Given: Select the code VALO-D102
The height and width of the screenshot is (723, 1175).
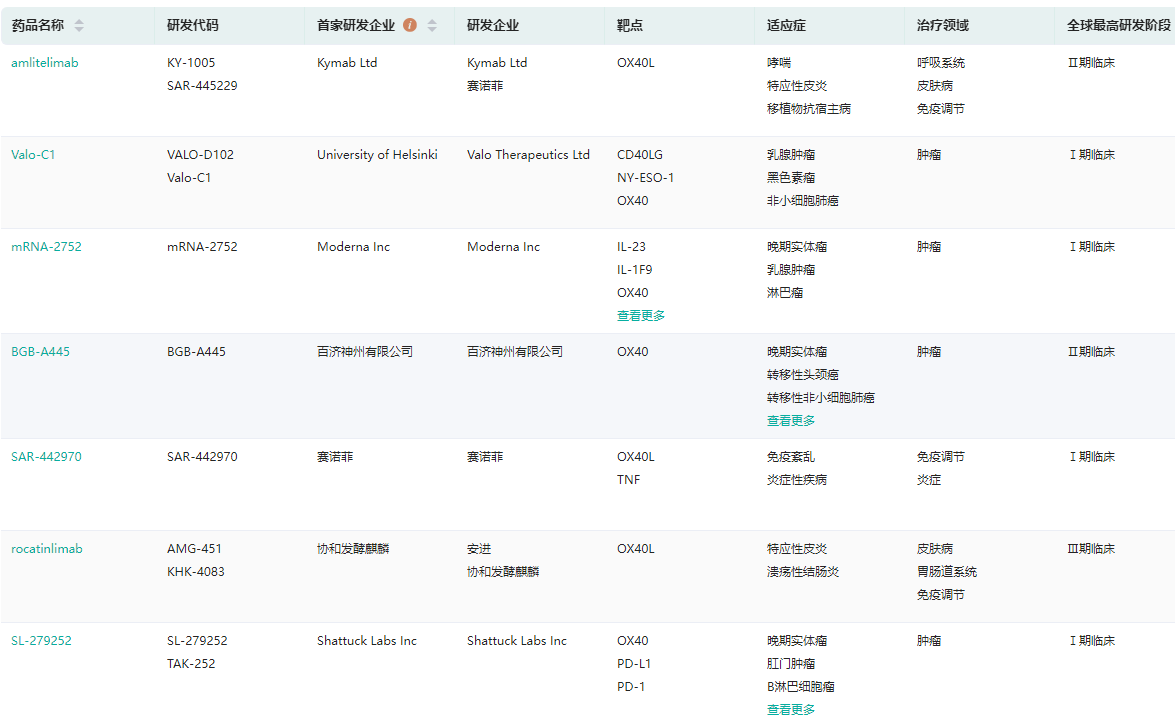Looking at the screenshot, I should pyautogui.click(x=200, y=155).
